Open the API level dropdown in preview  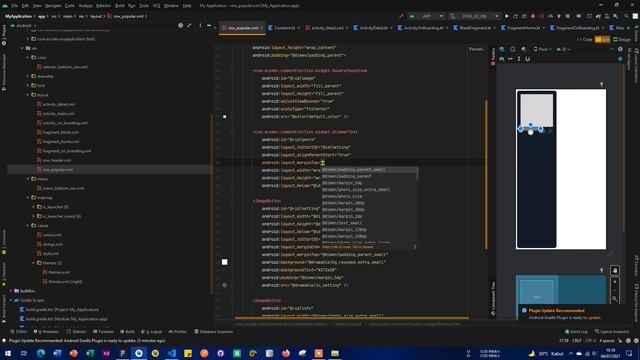click(x=564, y=49)
